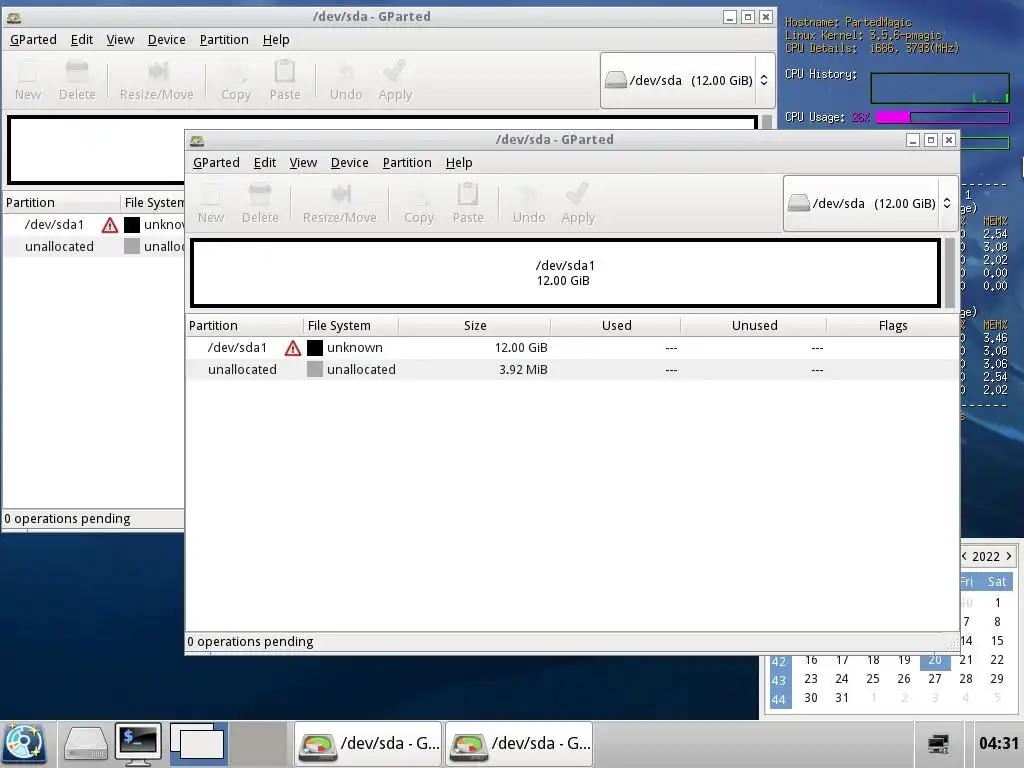The width and height of the screenshot is (1024, 768).
Task: Click week 43 number in calendar
Action: pyautogui.click(x=778, y=680)
